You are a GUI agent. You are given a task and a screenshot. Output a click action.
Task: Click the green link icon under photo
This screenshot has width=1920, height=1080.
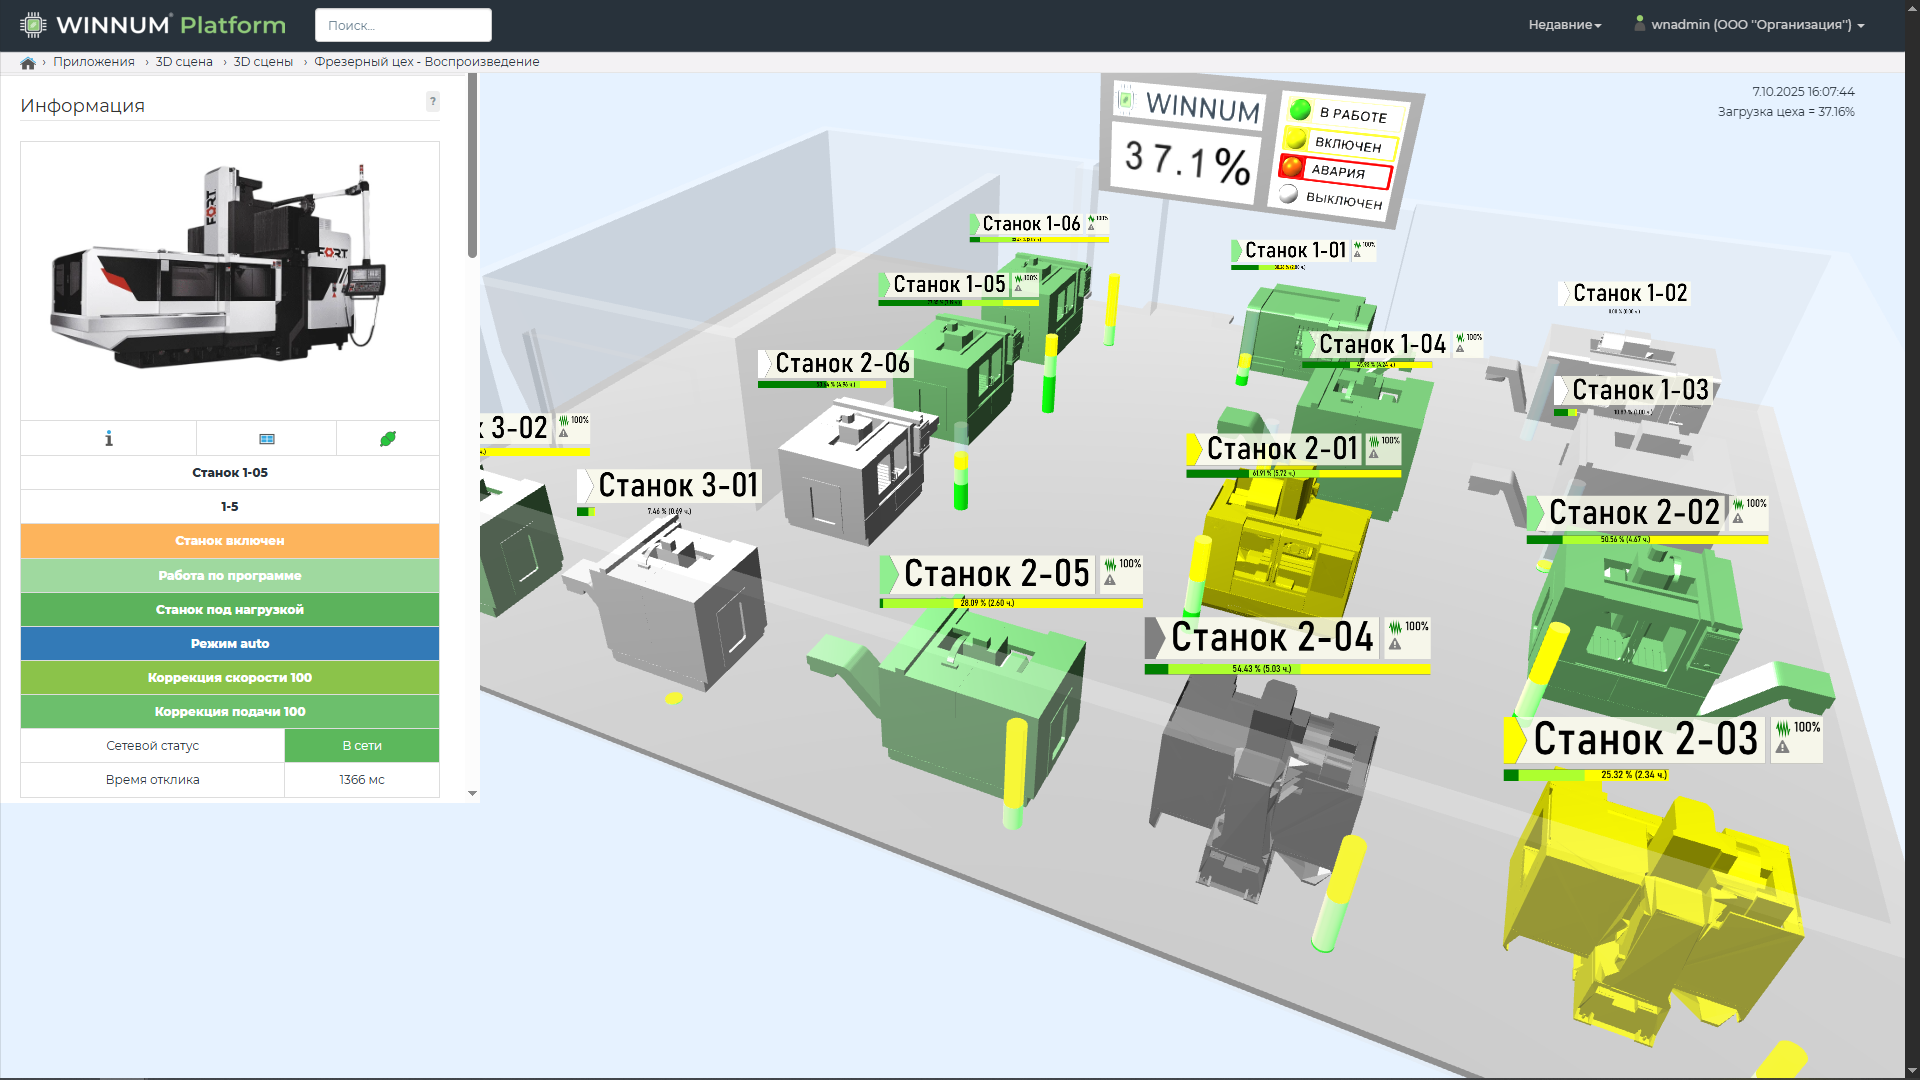click(x=388, y=438)
